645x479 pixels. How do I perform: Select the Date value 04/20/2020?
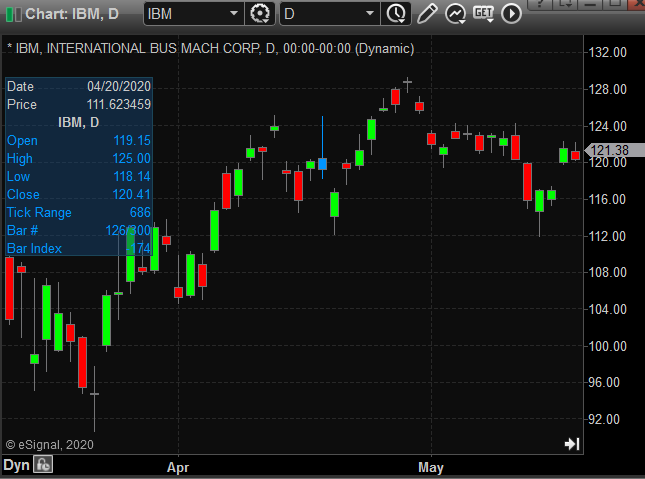click(119, 86)
